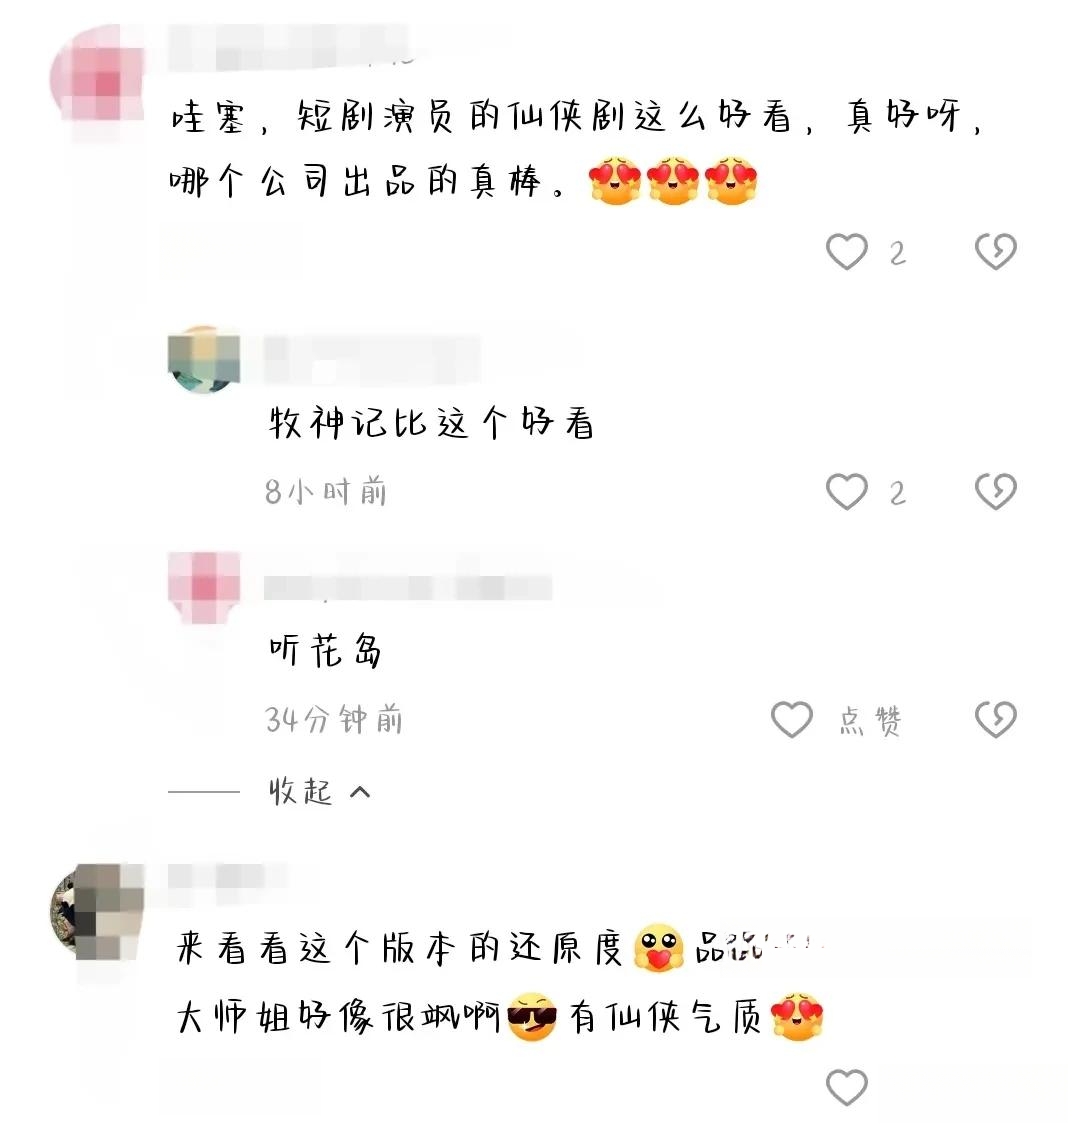Open username above 牧神记 reply
This screenshot has width=1080, height=1134.
click(x=372, y=359)
